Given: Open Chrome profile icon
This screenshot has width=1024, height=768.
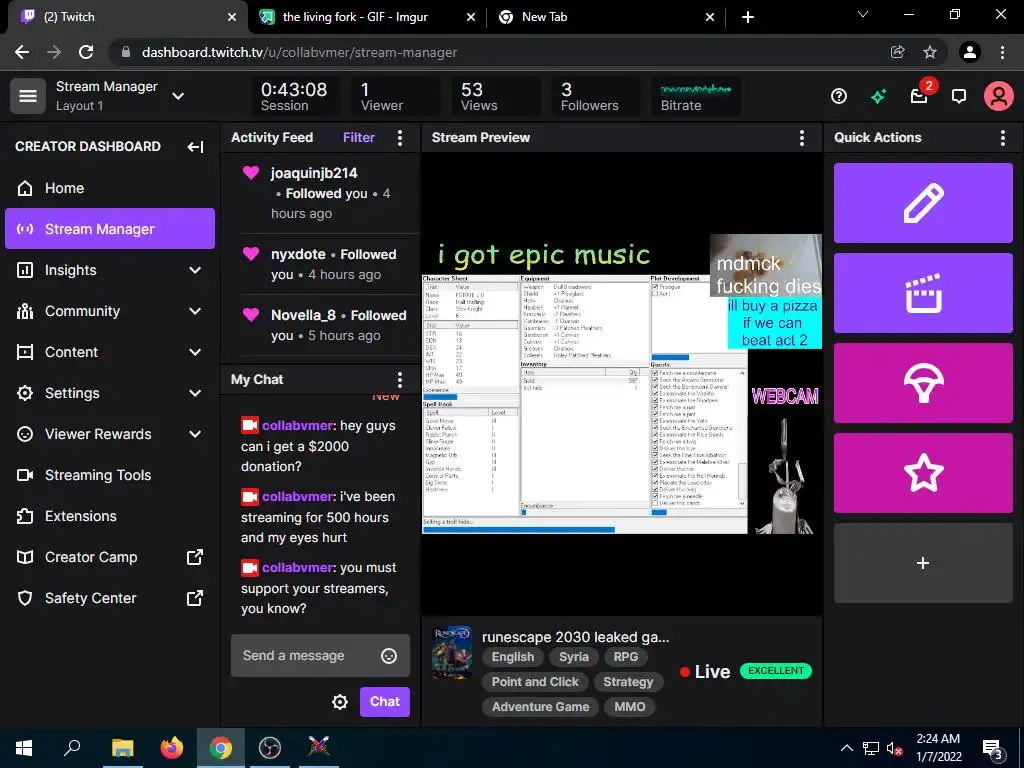Looking at the screenshot, I should click(x=970, y=52).
